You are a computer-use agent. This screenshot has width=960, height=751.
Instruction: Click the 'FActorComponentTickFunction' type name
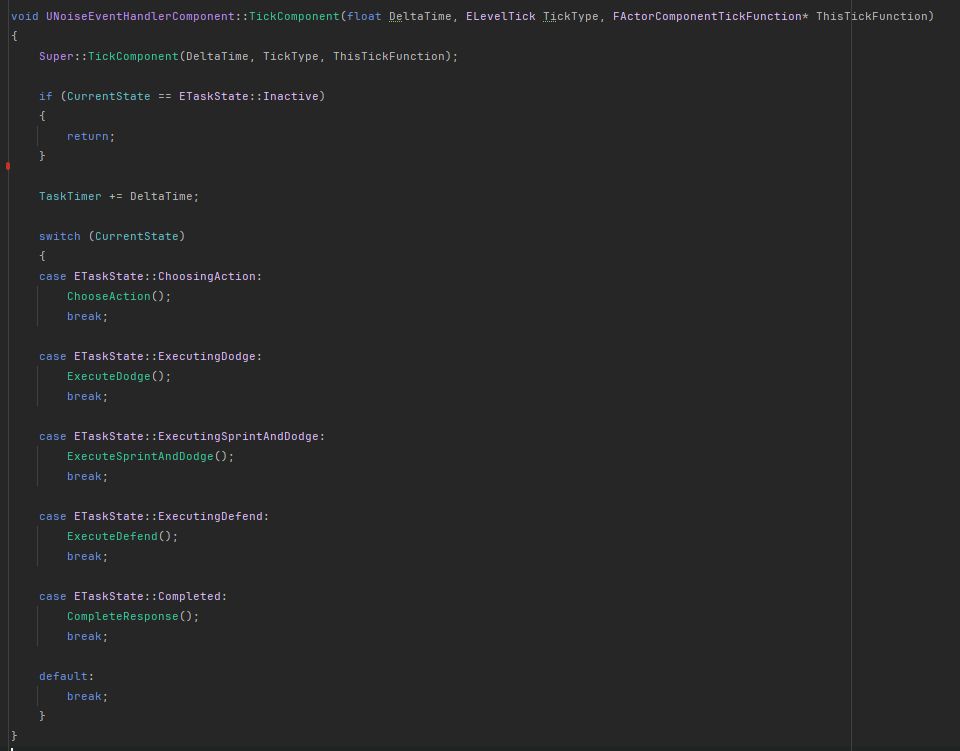coord(707,17)
